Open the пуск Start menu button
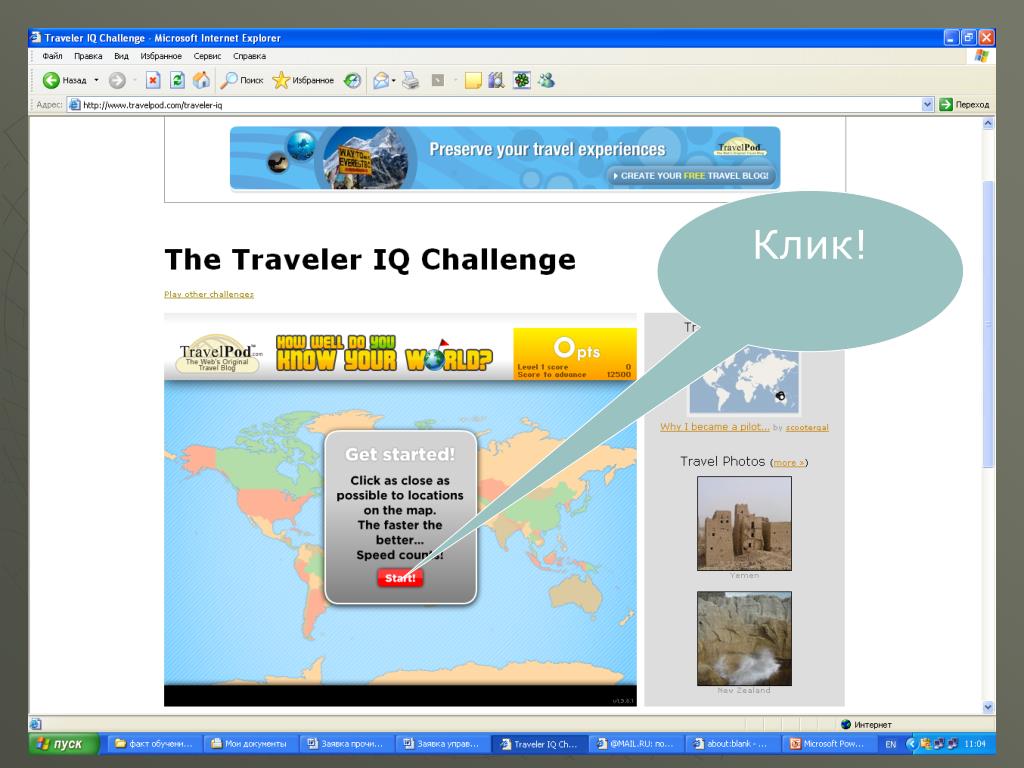 tap(63, 744)
